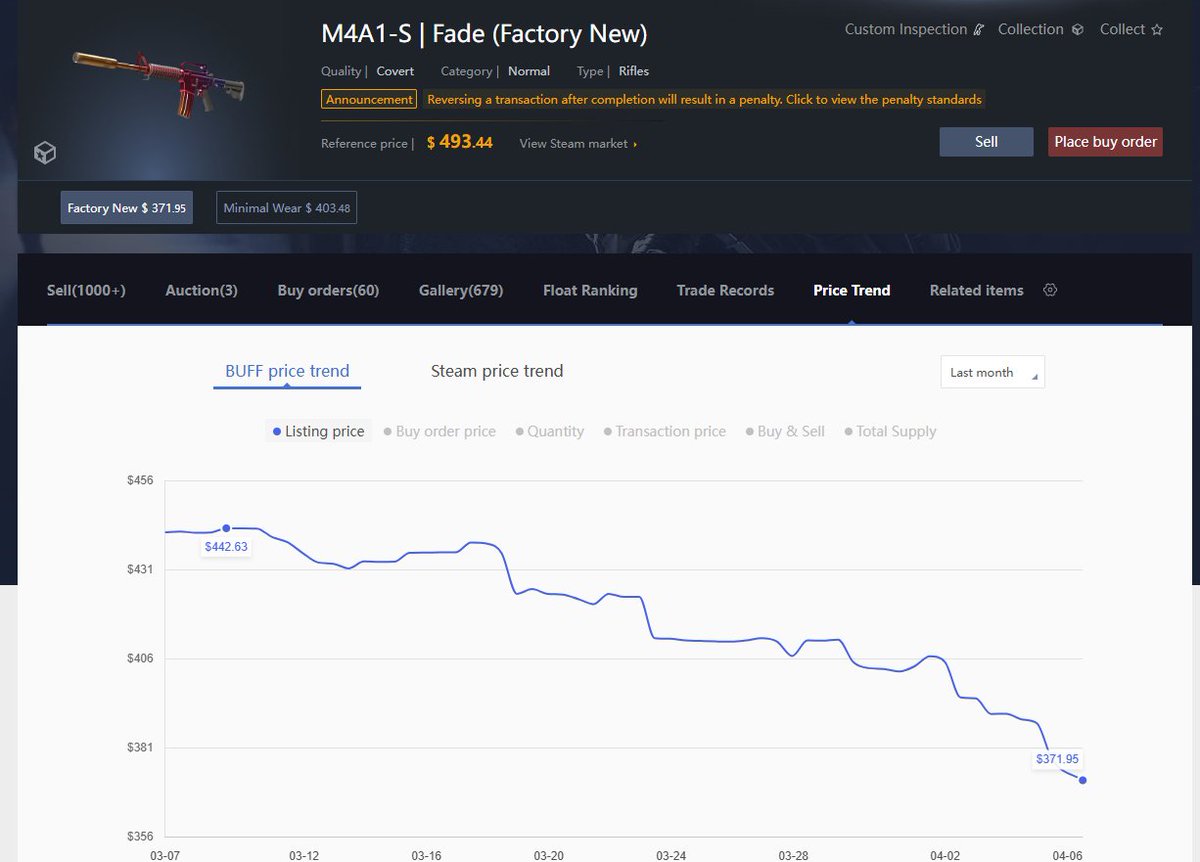Switch to Sell(1000+) tab
The width and height of the screenshot is (1200, 862).
click(x=86, y=290)
